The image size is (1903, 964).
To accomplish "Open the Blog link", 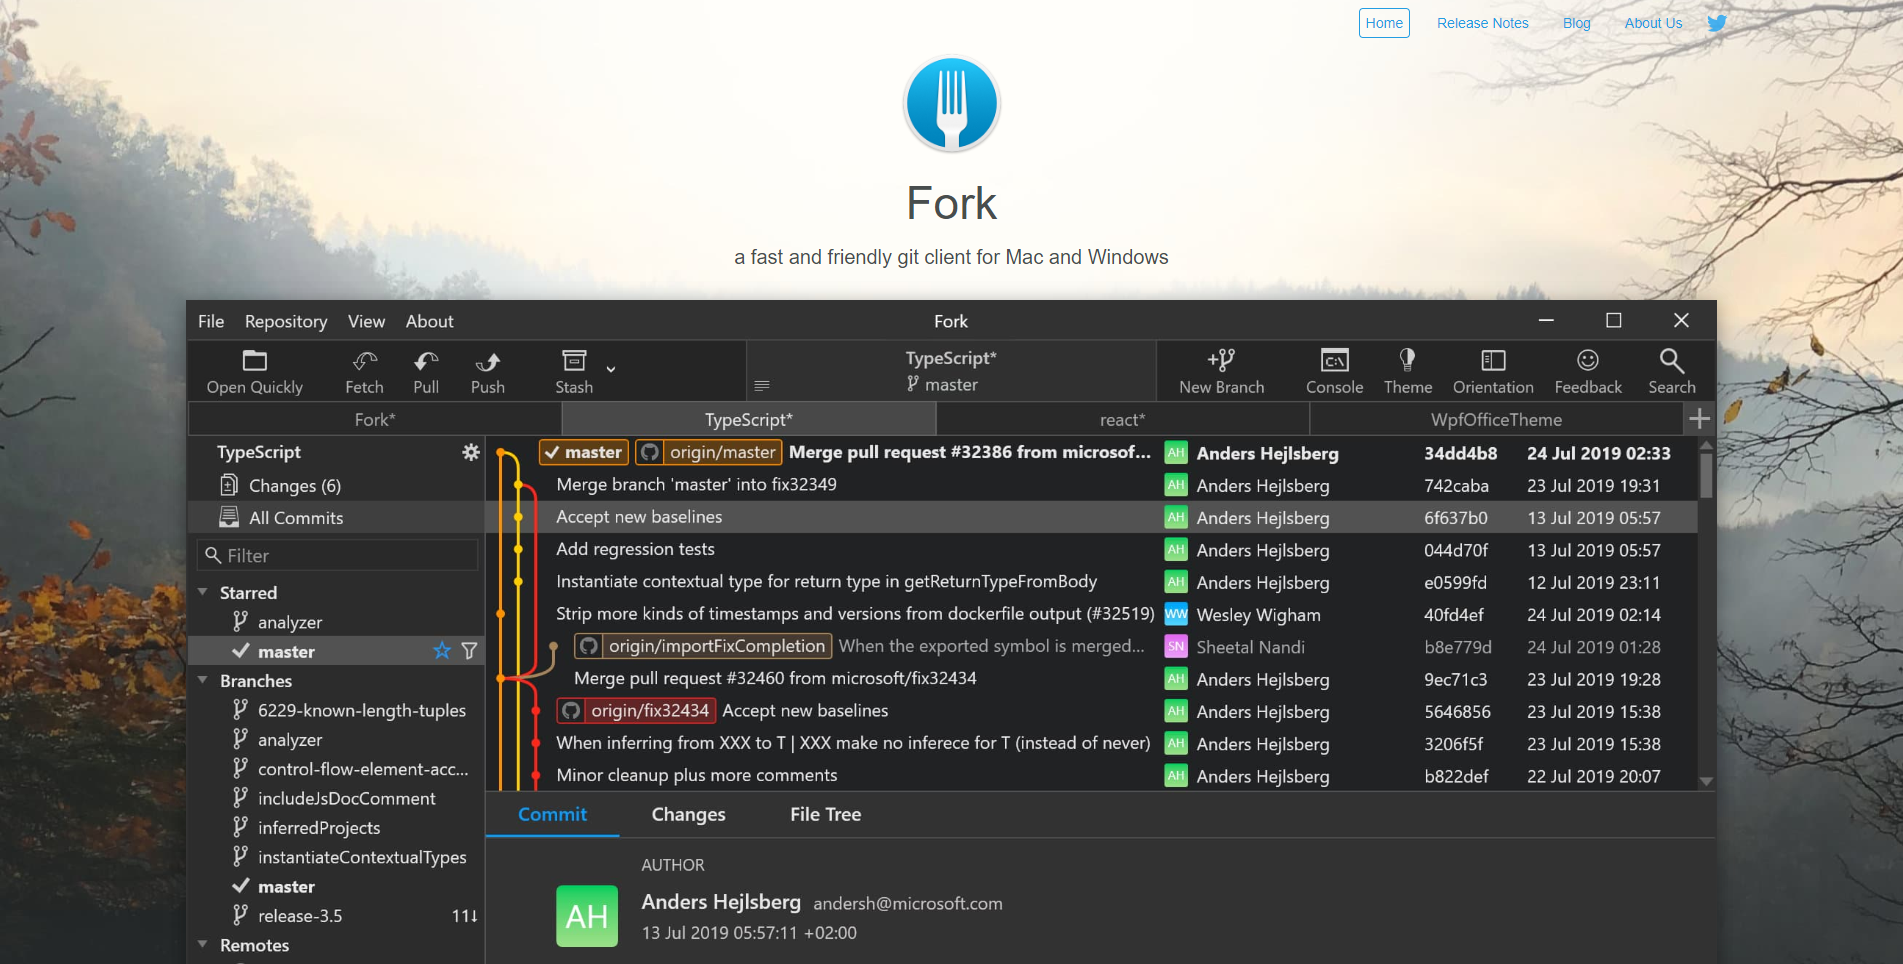I will (1576, 23).
